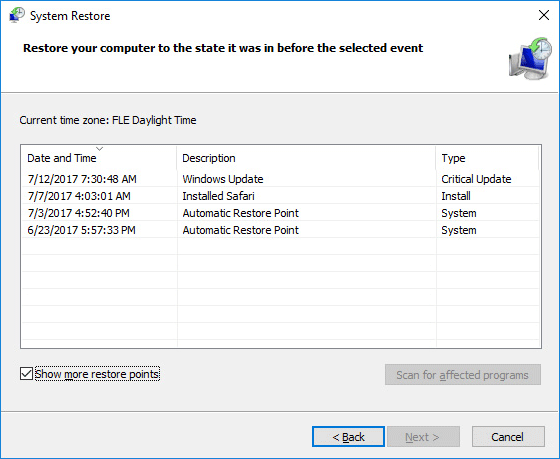The image size is (560, 459).
Task: Click the Windows Update description cell
Action: point(223,179)
